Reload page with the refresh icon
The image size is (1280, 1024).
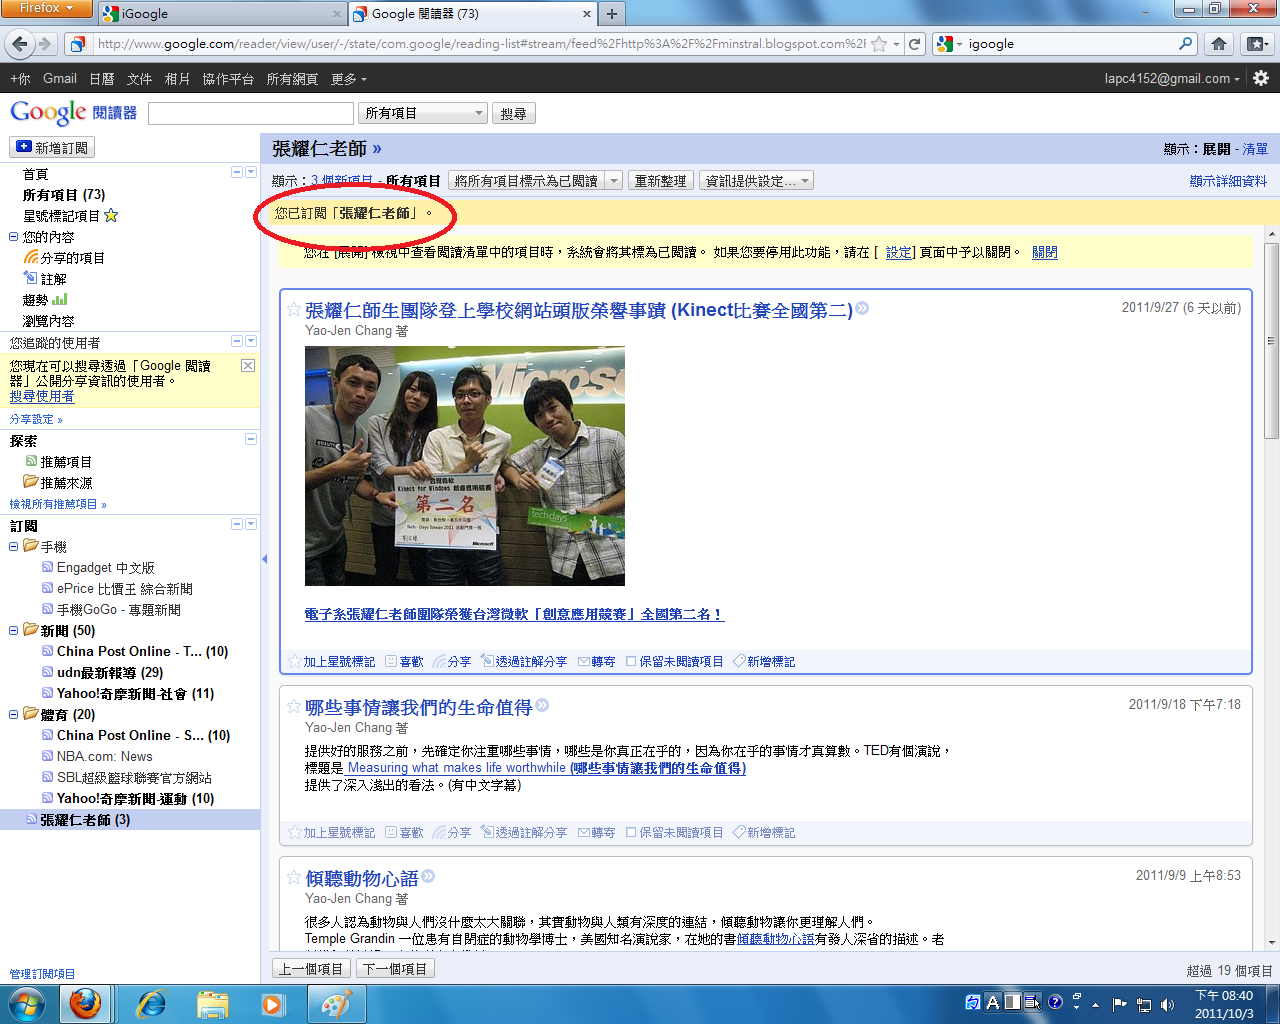(x=914, y=44)
